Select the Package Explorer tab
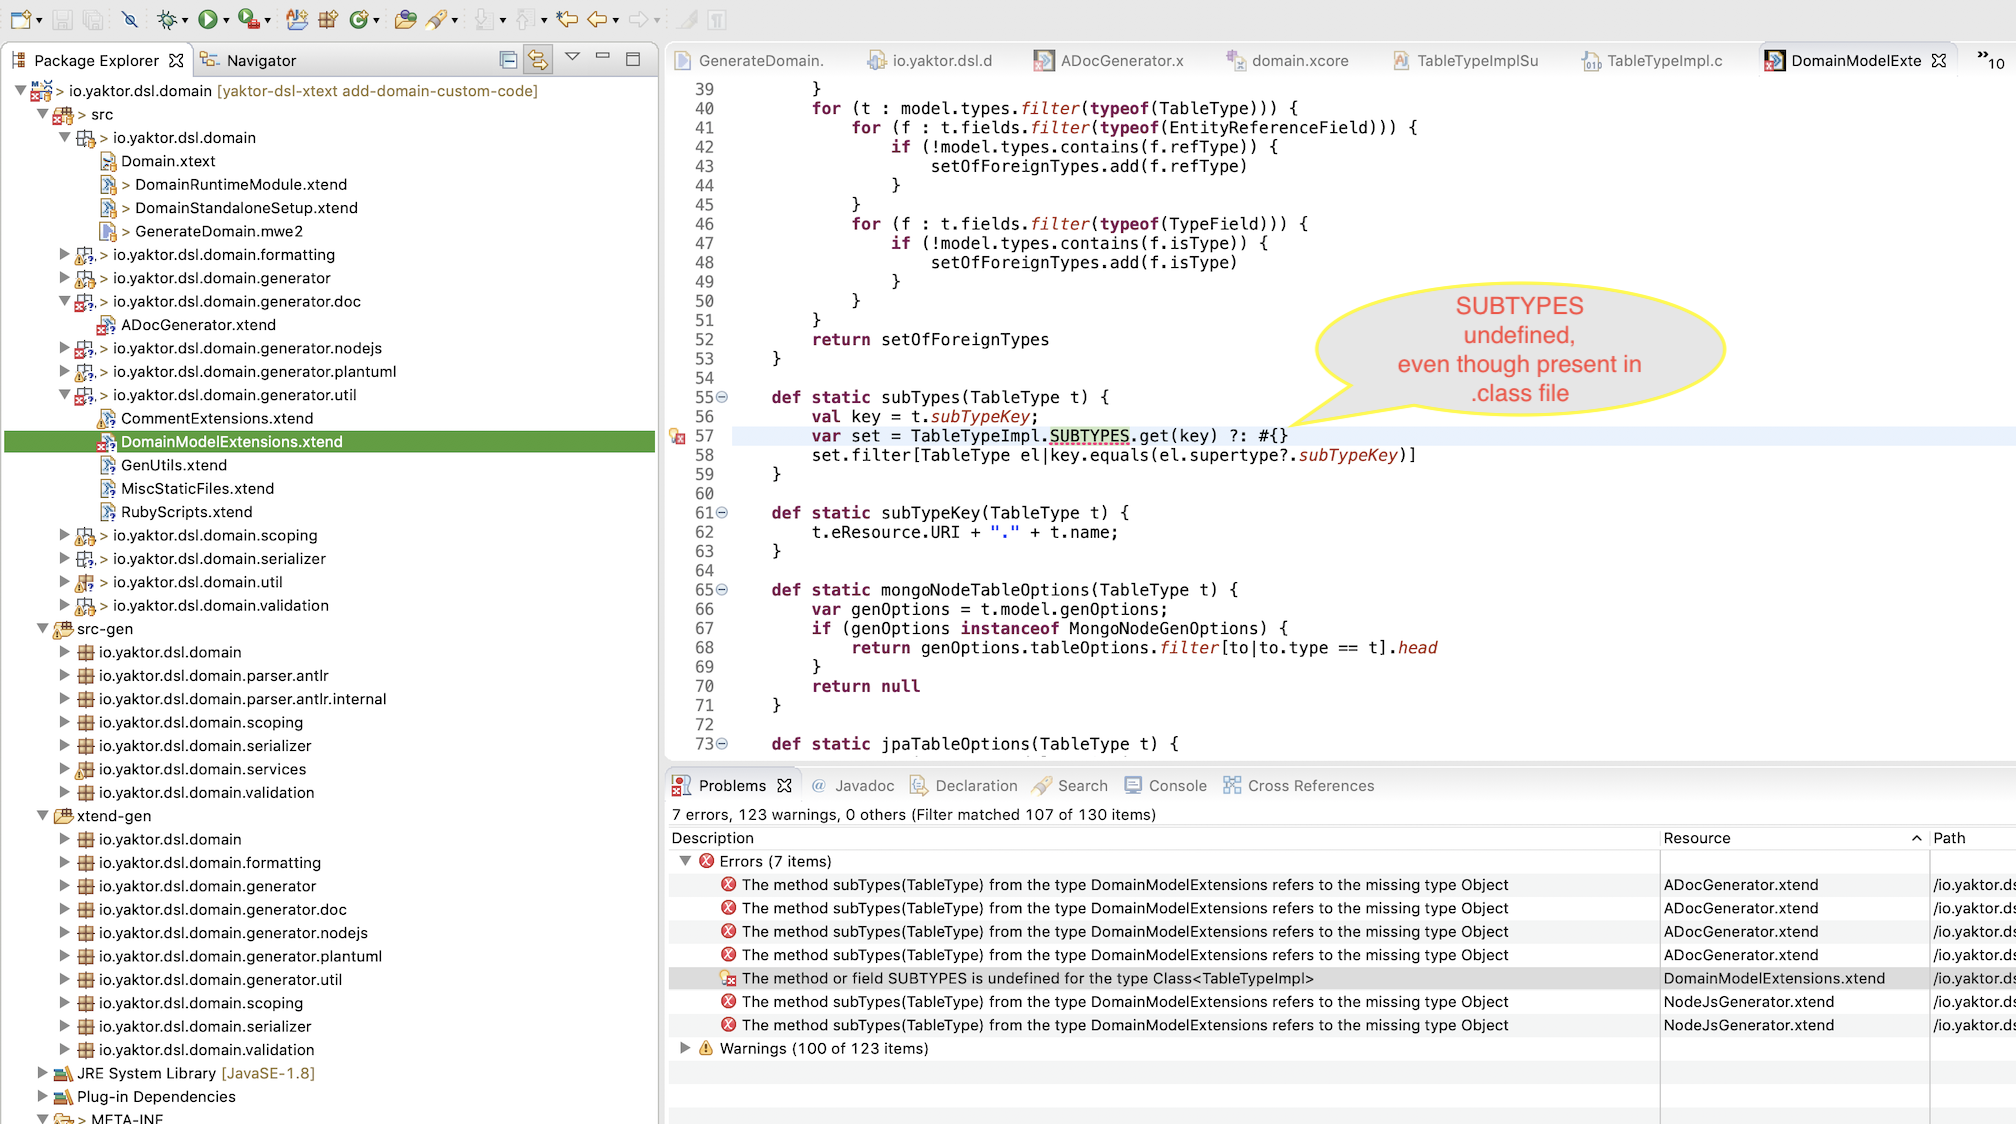Screen dimensions: 2016x1124 tap(96, 60)
